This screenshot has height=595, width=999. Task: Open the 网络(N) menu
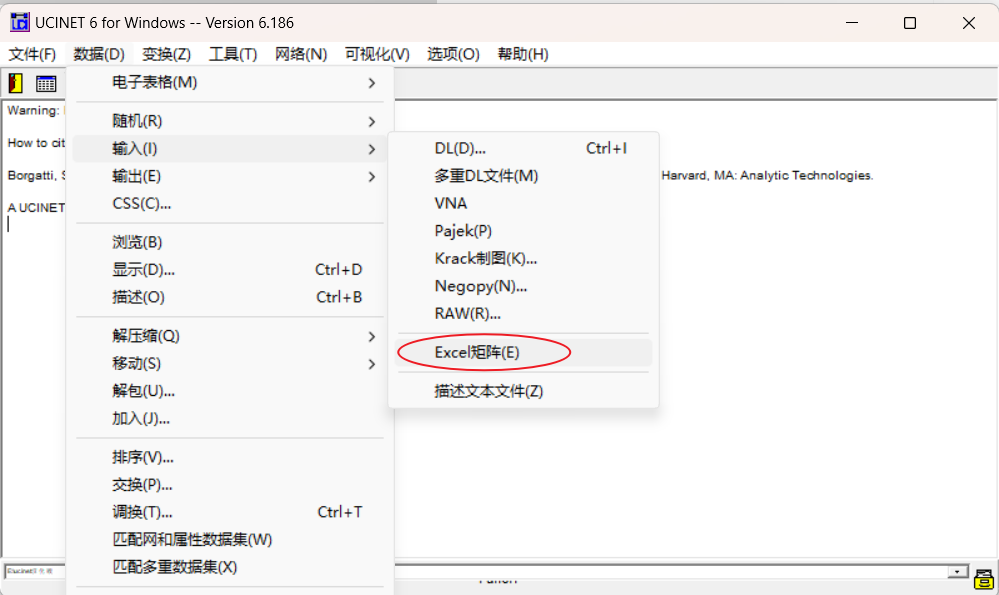click(301, 54)
